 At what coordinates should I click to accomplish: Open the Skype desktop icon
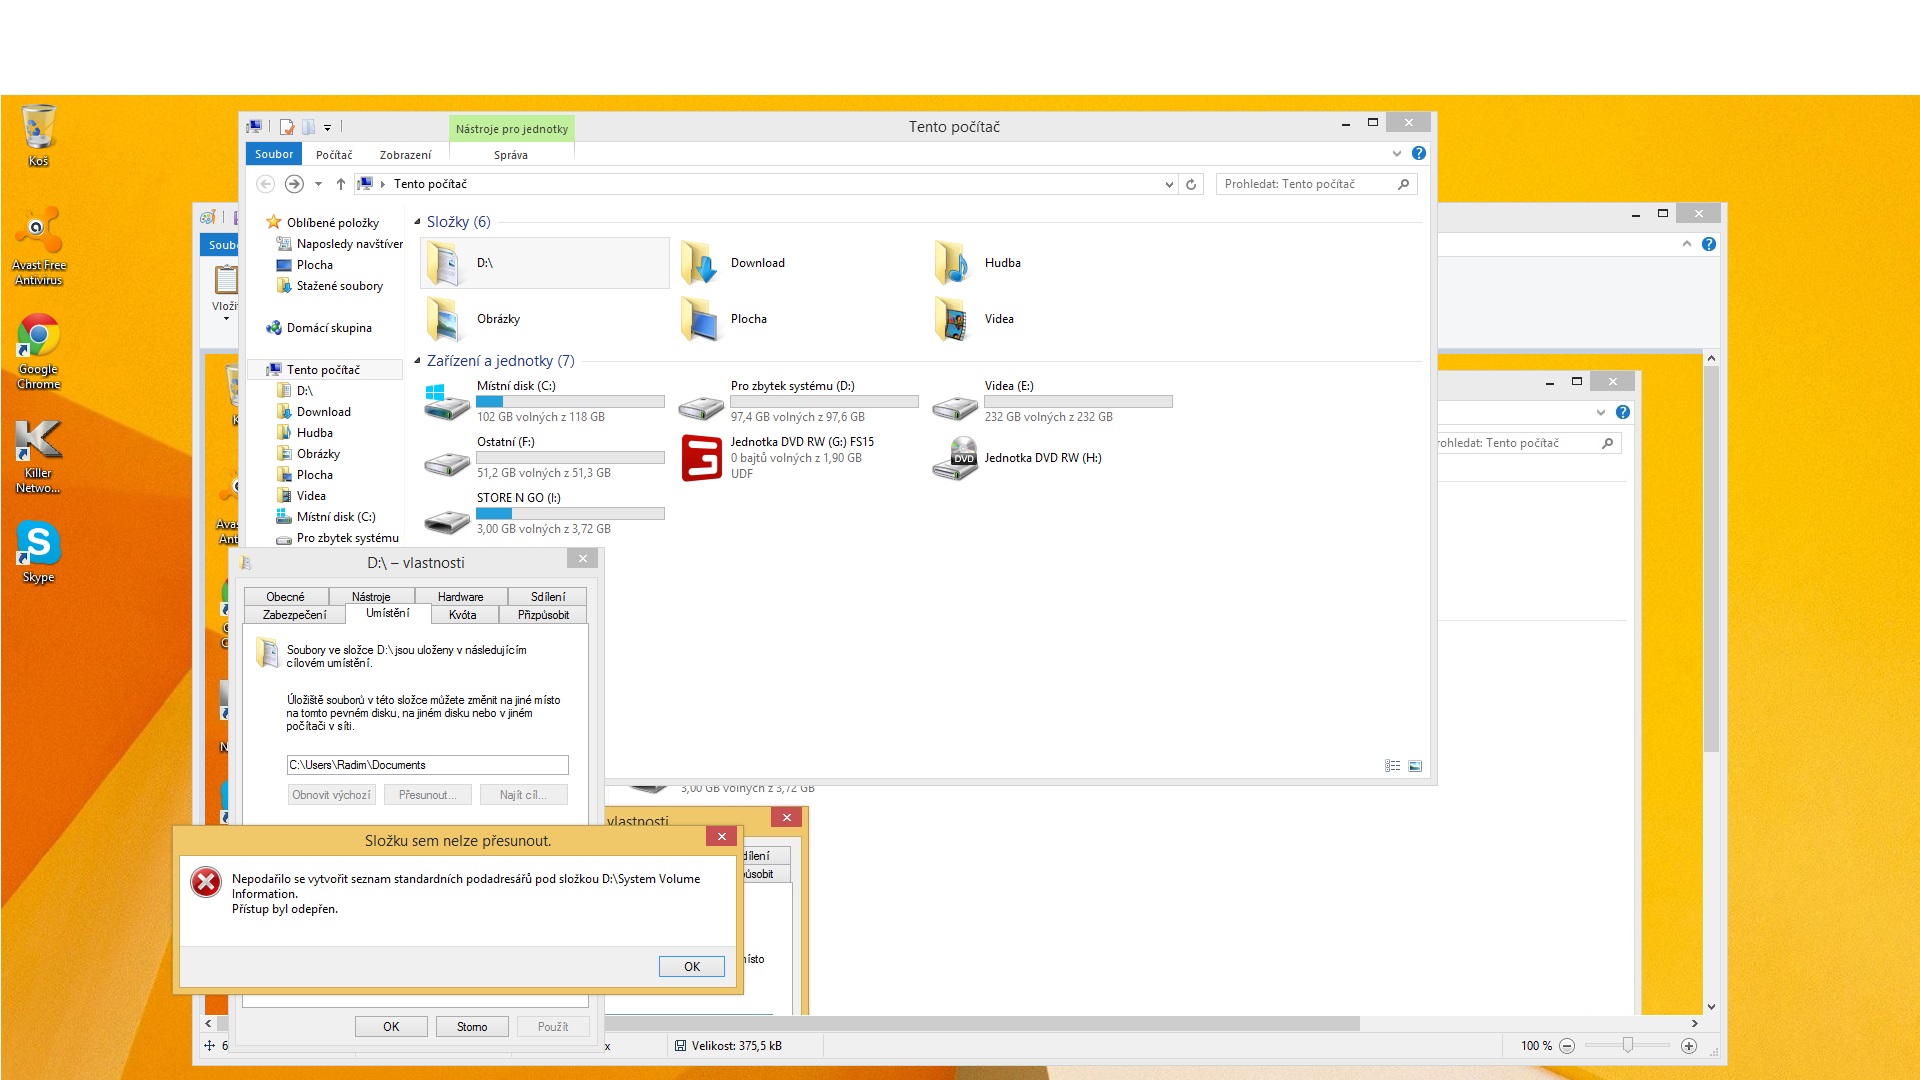[38, 545]
